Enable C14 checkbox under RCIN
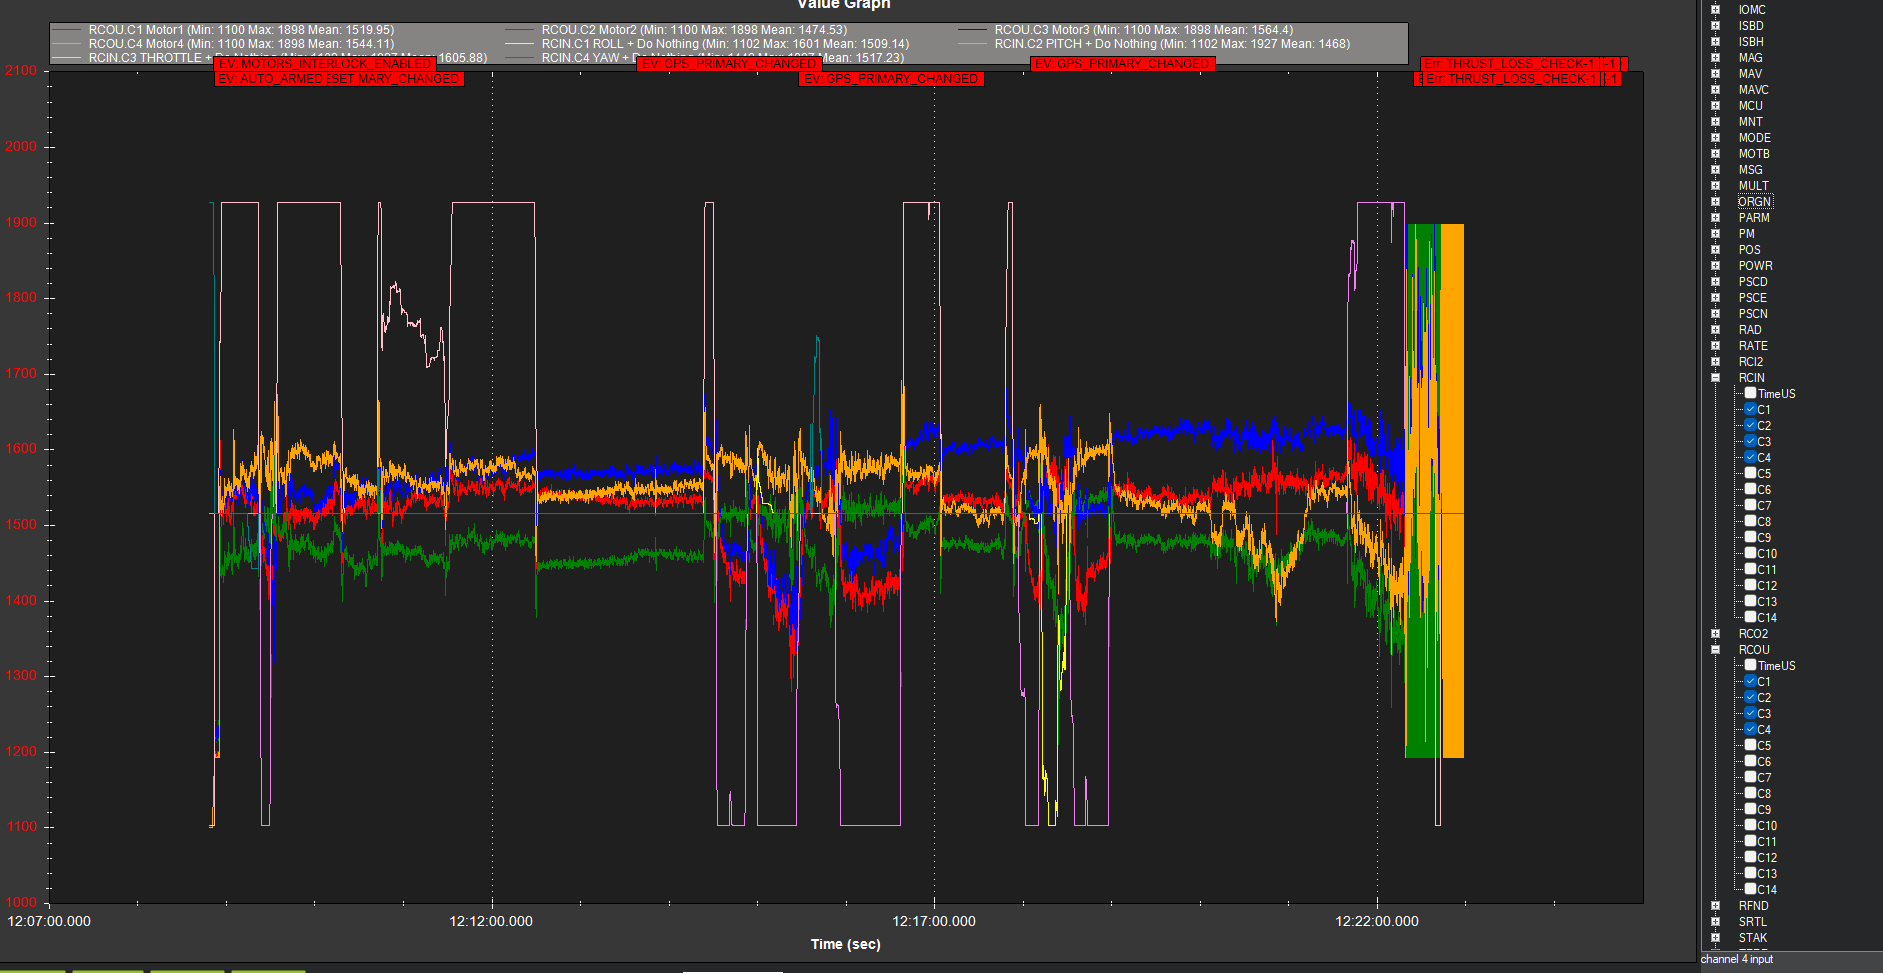The image size is (1883, 973). click(x=1750, y=617)
